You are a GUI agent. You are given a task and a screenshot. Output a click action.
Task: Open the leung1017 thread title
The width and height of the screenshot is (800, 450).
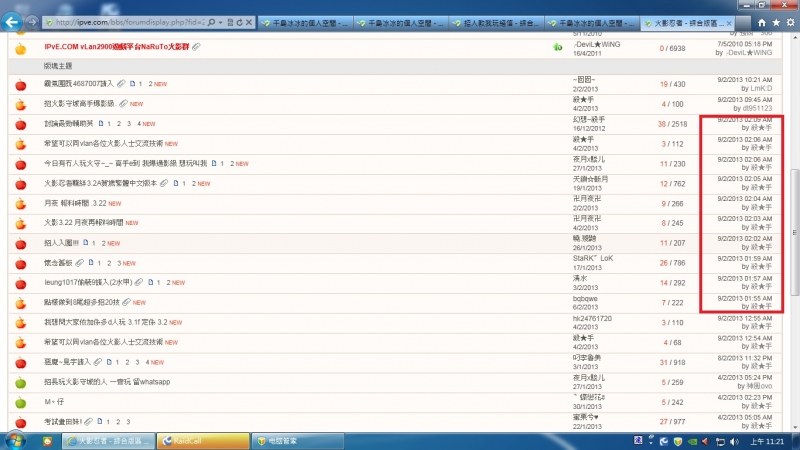[88, 282]
